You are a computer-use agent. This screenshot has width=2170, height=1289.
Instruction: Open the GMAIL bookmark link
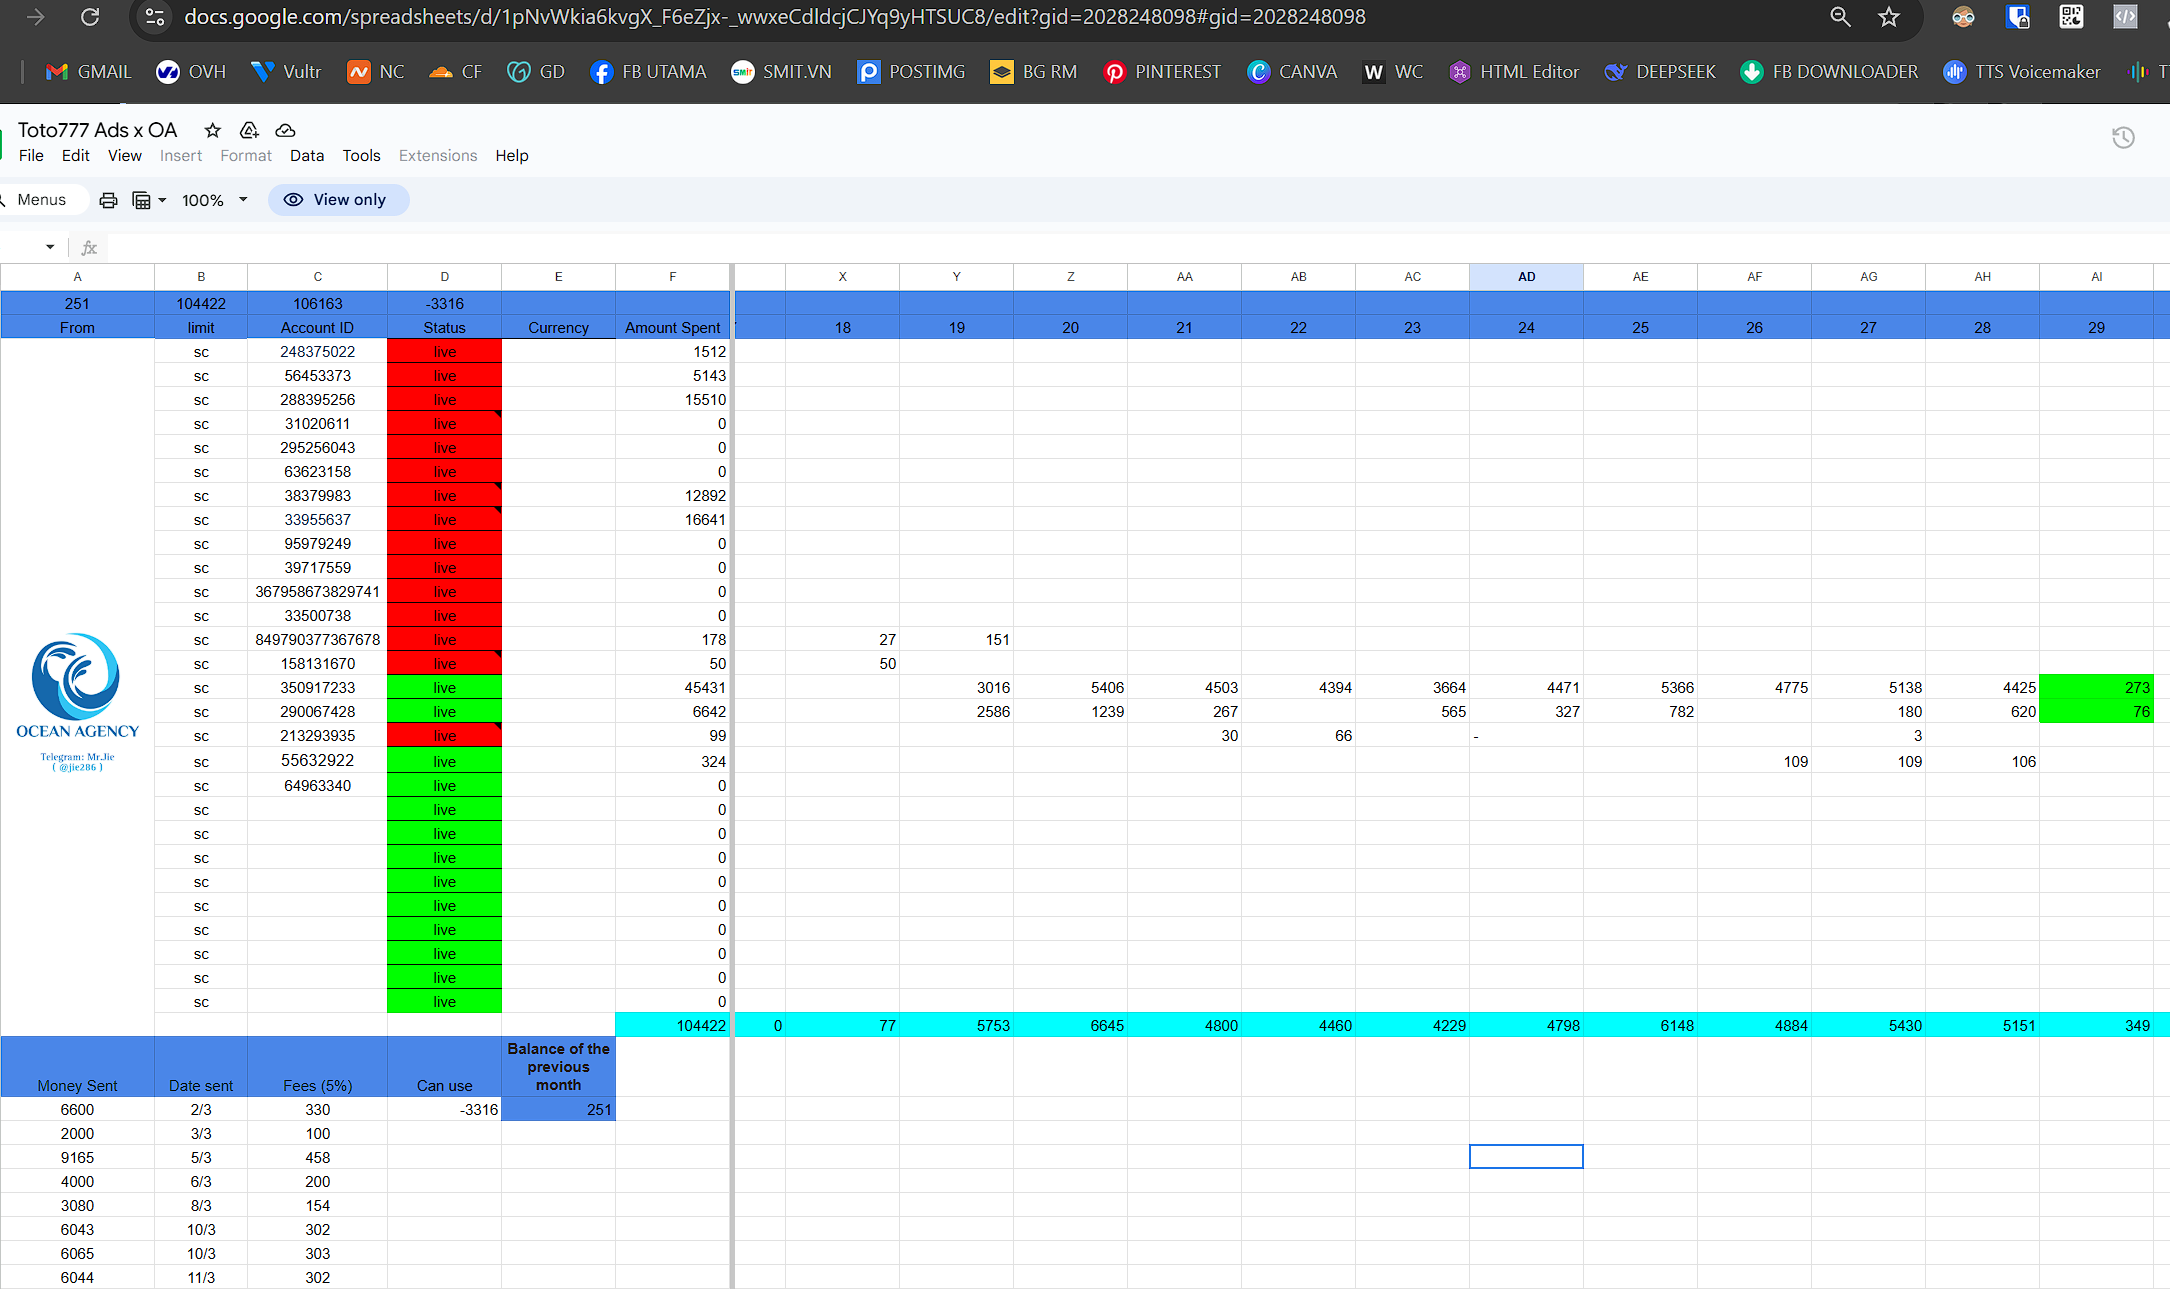pos(88,72)
